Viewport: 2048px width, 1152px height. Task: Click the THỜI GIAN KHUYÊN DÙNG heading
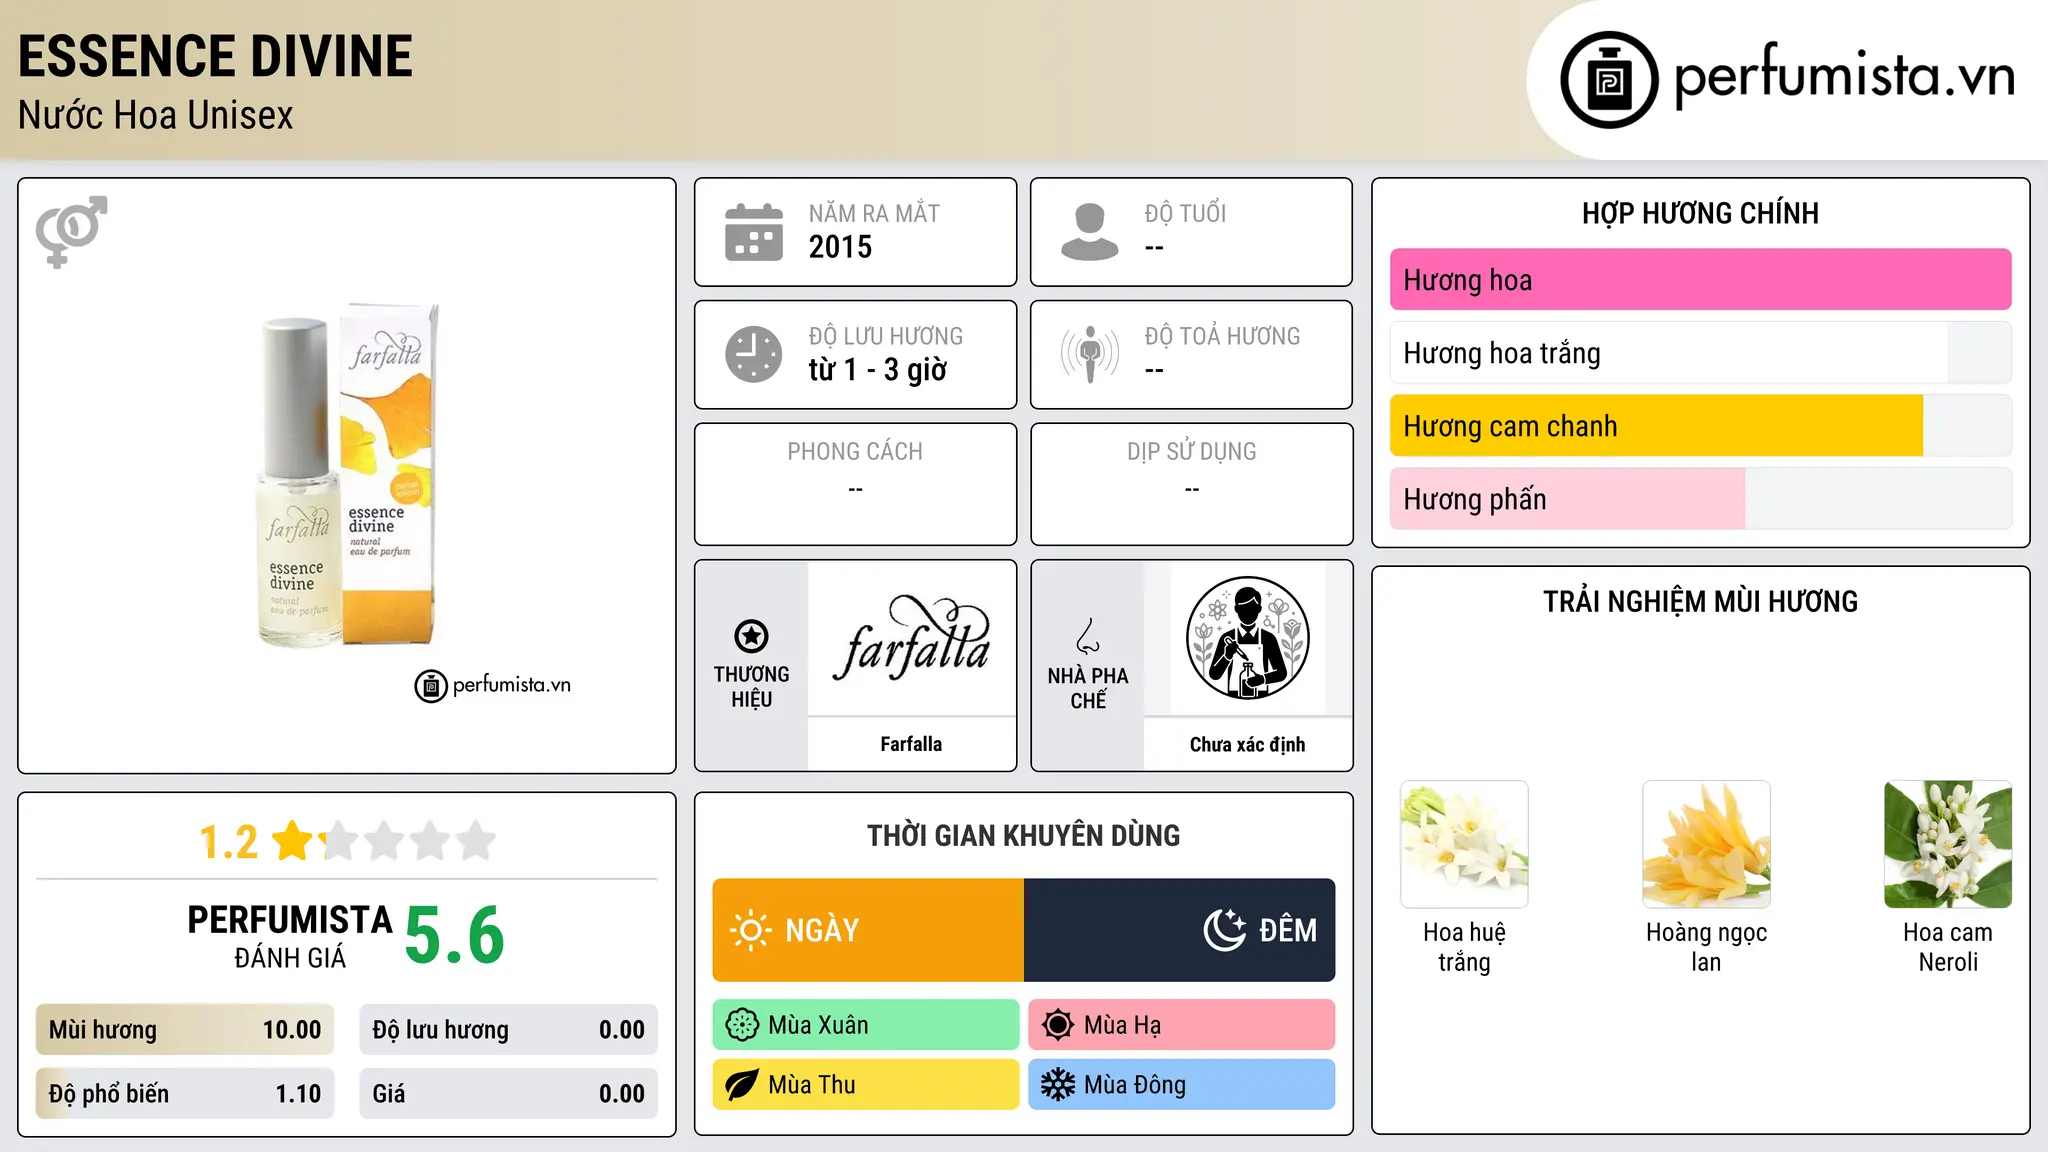(1024, 835)
